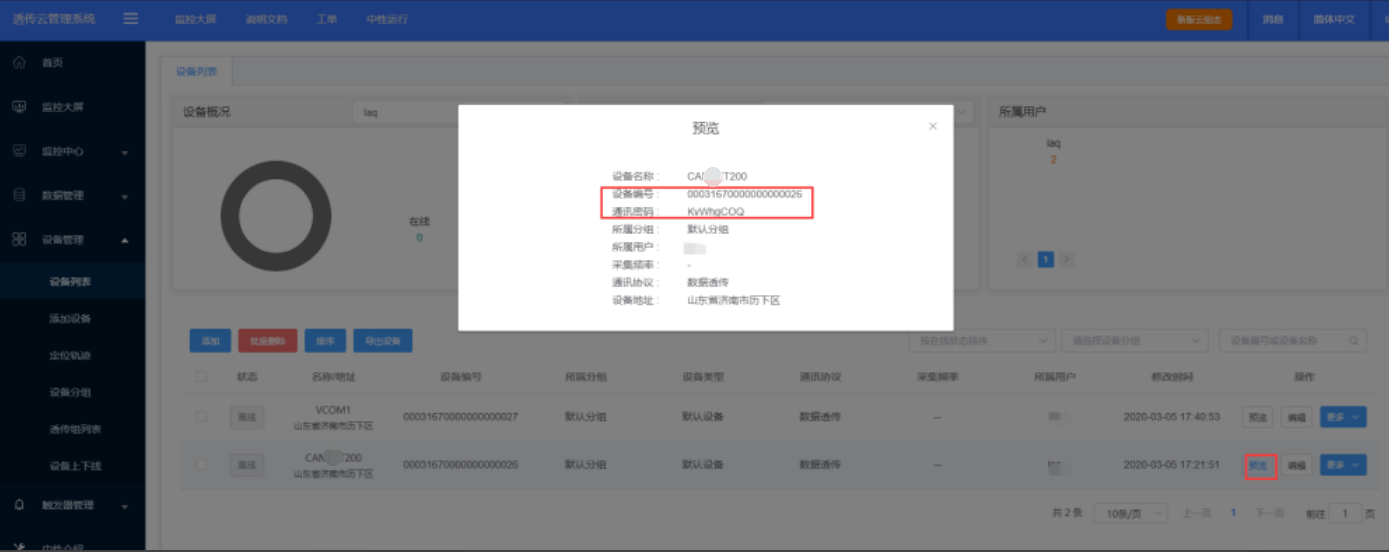
Task: Click the 前往 page number input field
Action: tap(1345, 513)
